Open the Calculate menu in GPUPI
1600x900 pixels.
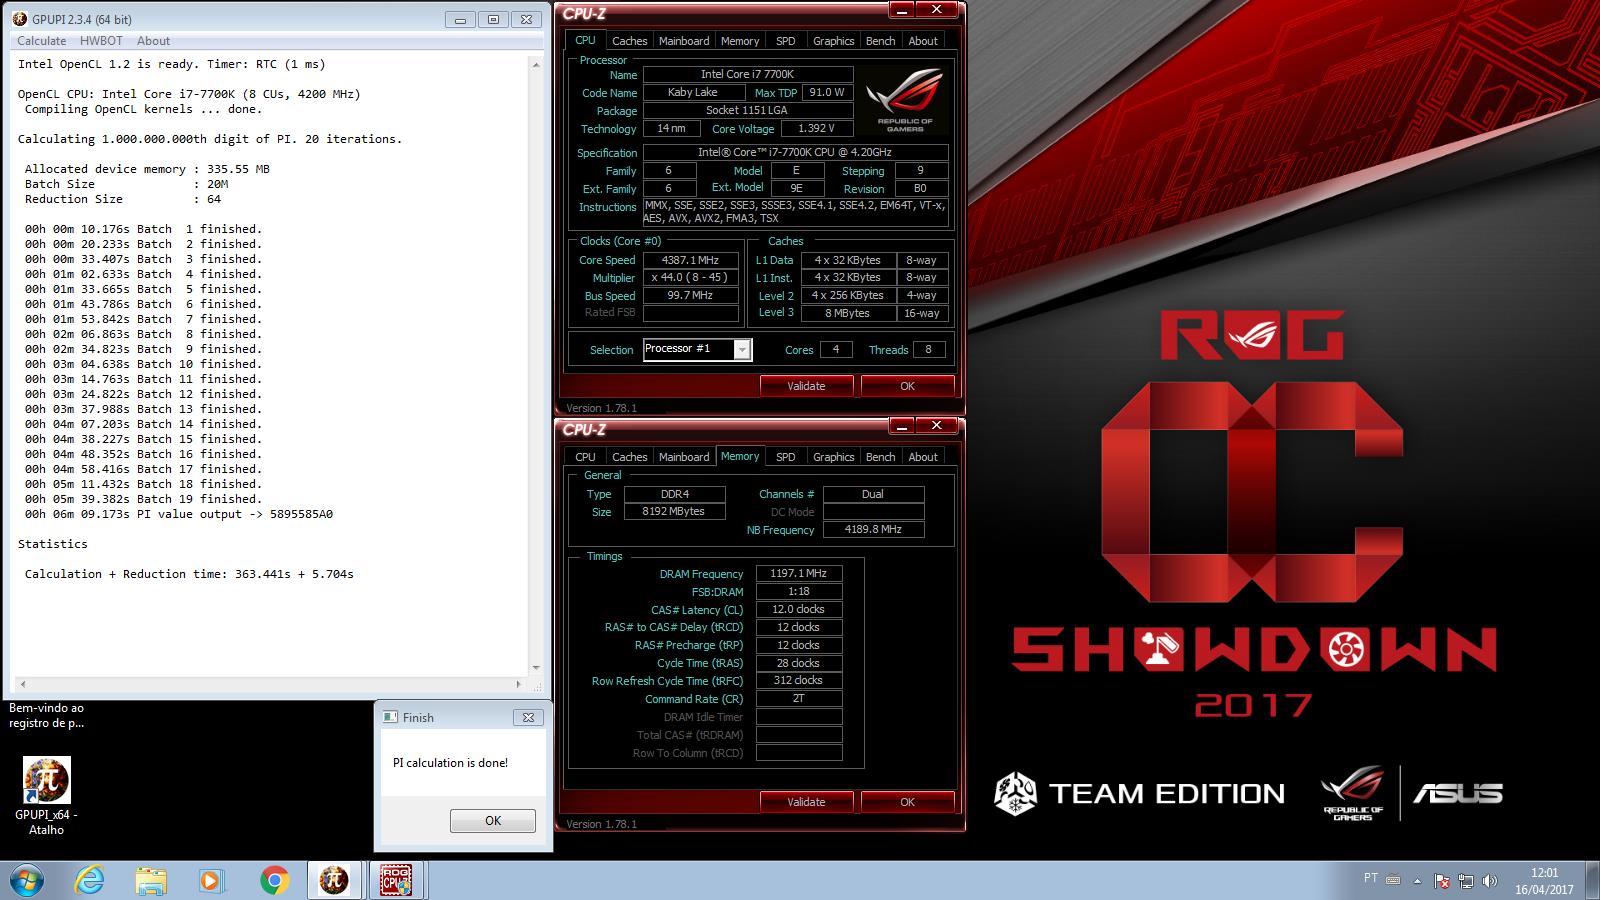[41, 41]
